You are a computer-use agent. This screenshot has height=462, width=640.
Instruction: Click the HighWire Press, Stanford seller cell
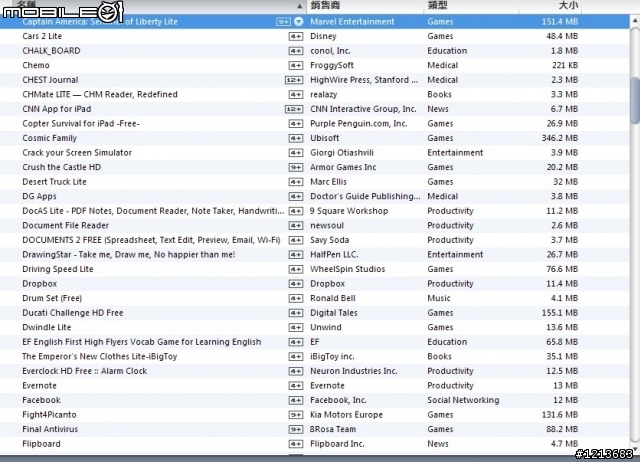pos(364,80)
